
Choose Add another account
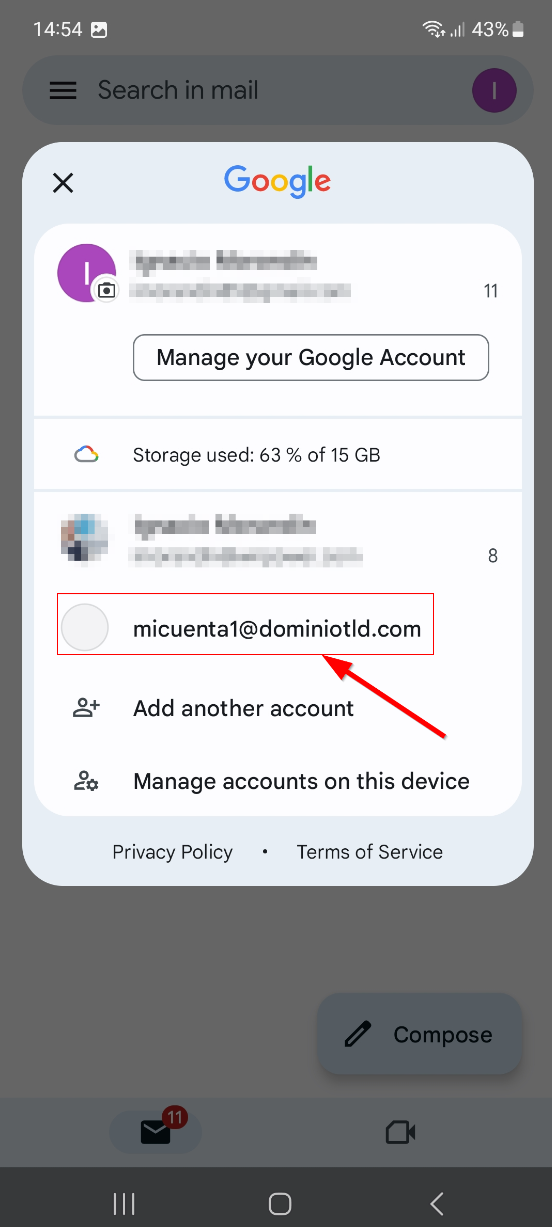click(x=243, y=708)
